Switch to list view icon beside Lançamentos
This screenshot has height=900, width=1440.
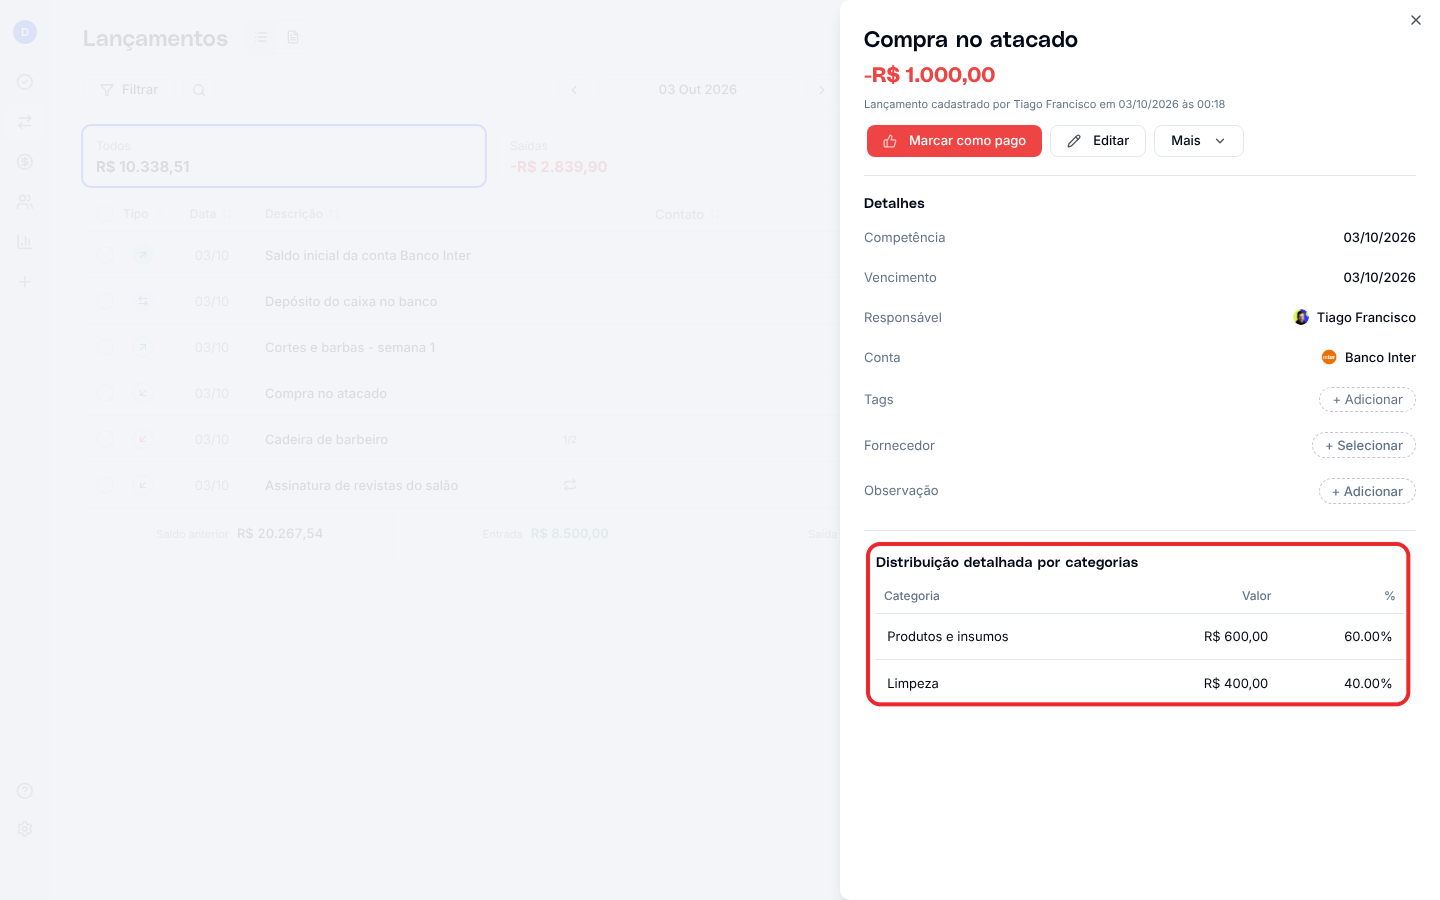(261, 37)
